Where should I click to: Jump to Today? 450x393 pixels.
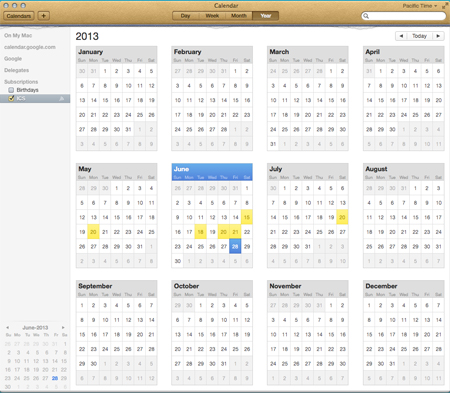tap(419, 36)
